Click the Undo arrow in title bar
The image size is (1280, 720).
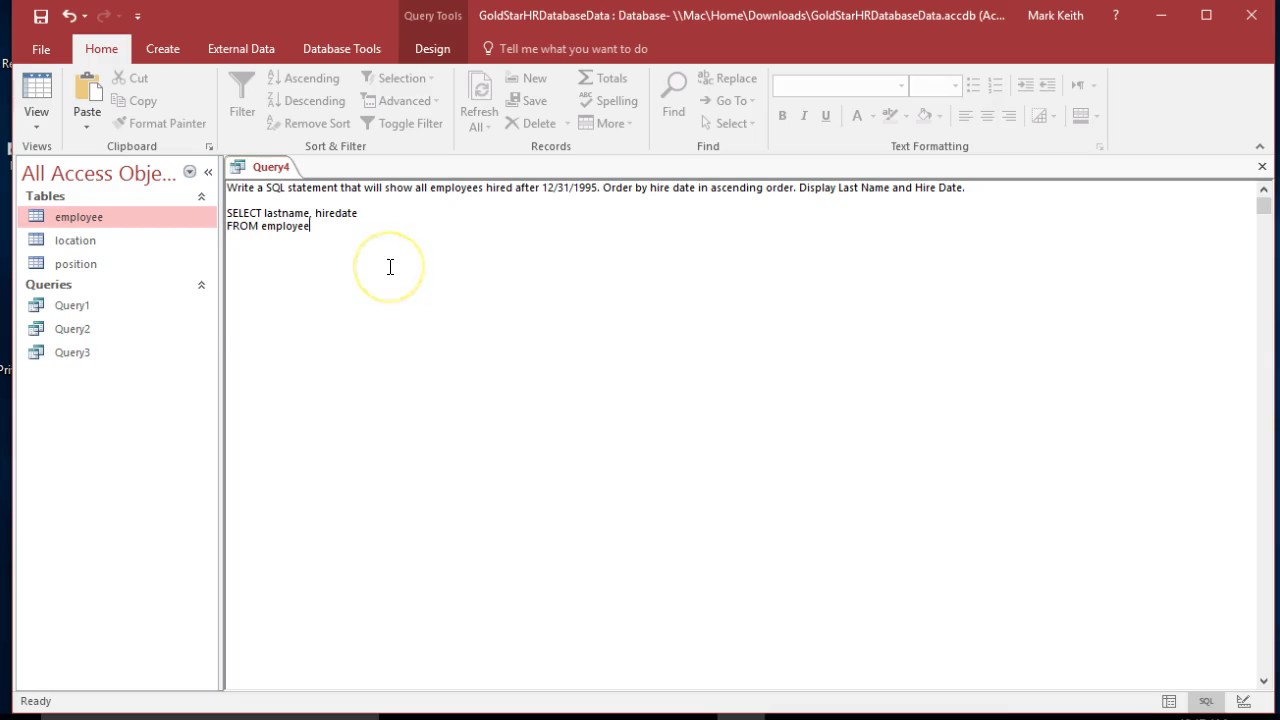[69, 16]
